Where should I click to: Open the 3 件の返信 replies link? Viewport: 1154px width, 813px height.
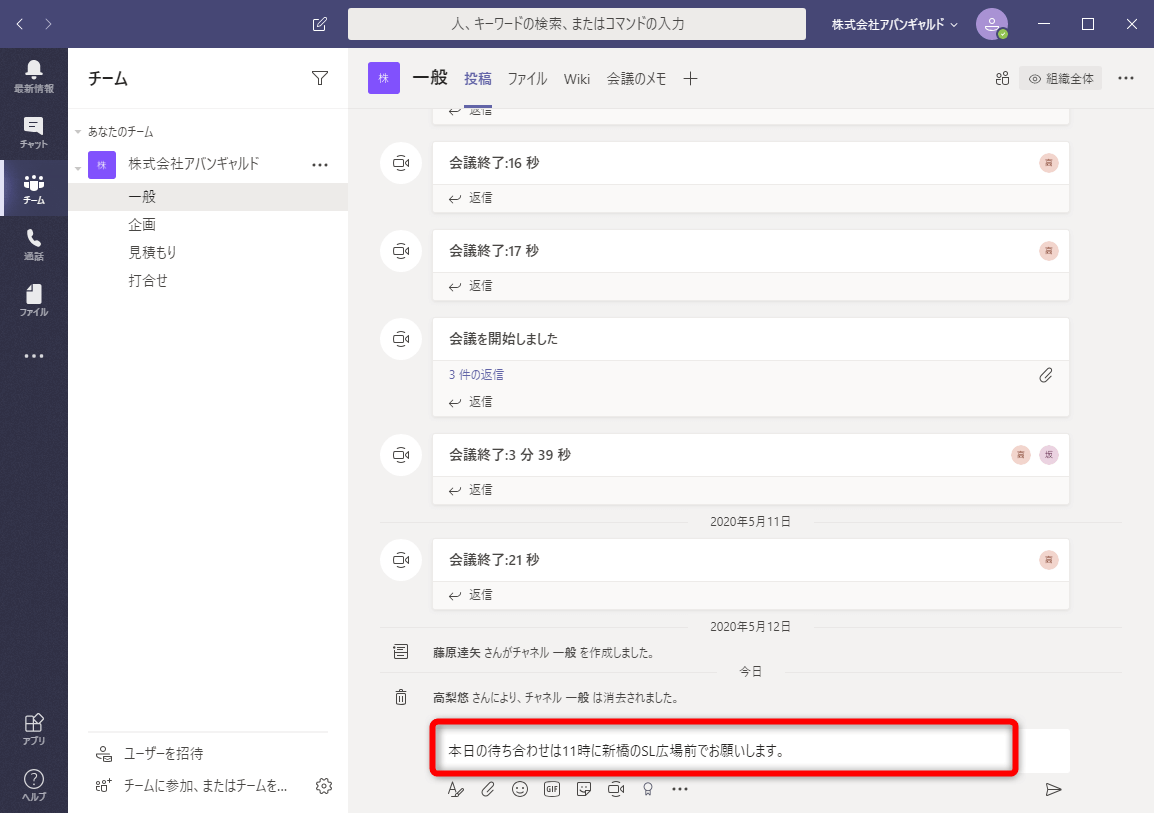click(476, 374)
